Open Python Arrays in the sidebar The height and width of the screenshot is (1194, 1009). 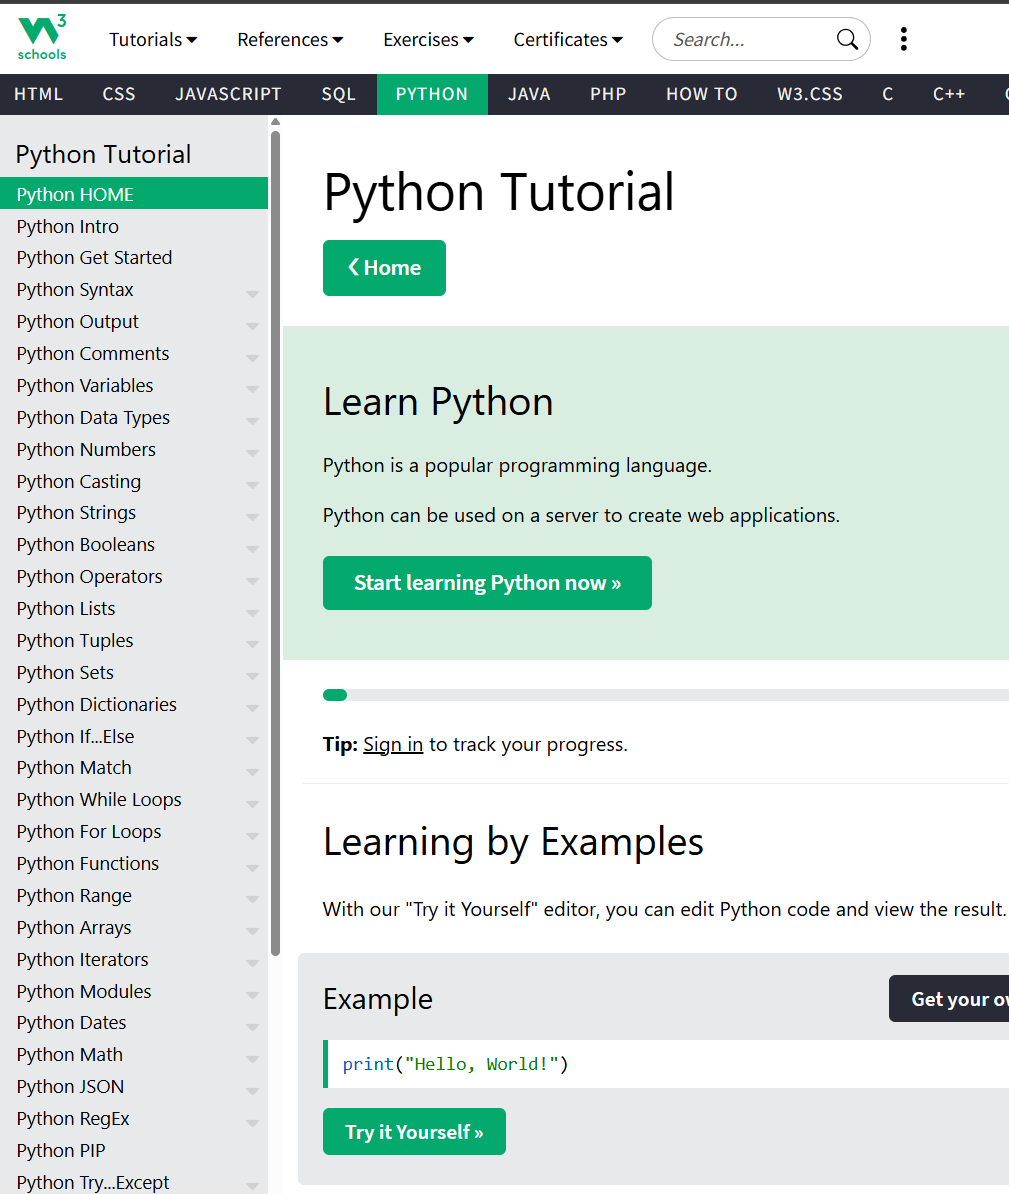tap(134, 927)
